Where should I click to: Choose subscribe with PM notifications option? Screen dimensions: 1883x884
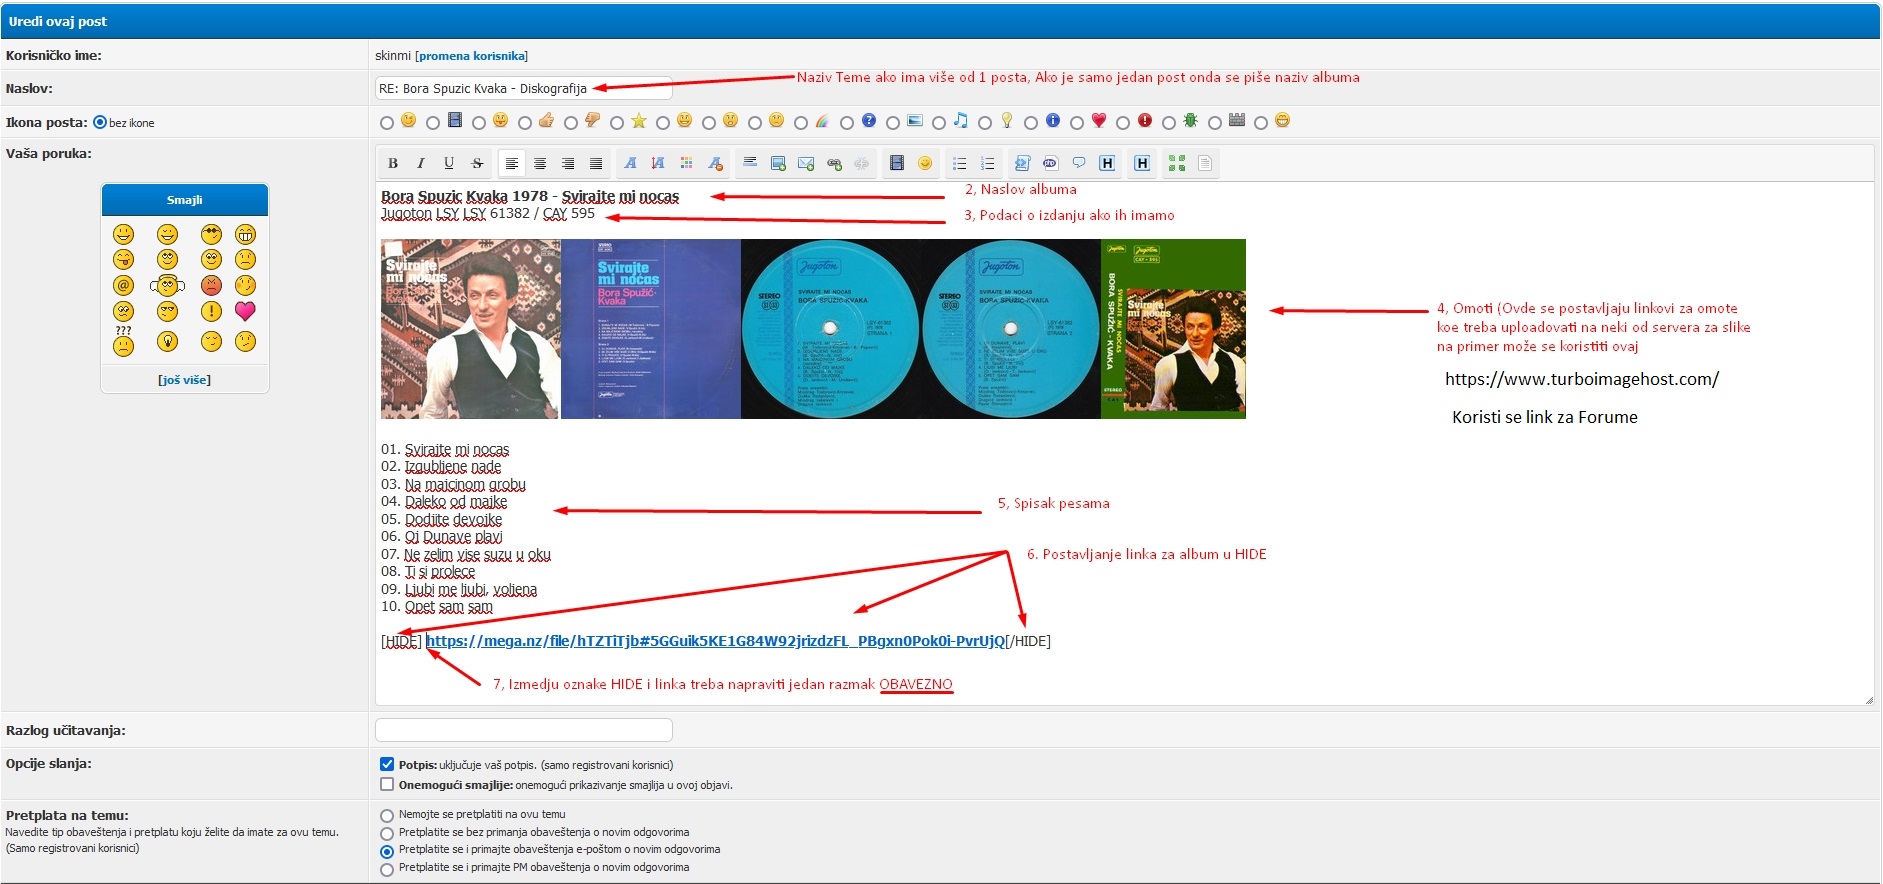387,870
